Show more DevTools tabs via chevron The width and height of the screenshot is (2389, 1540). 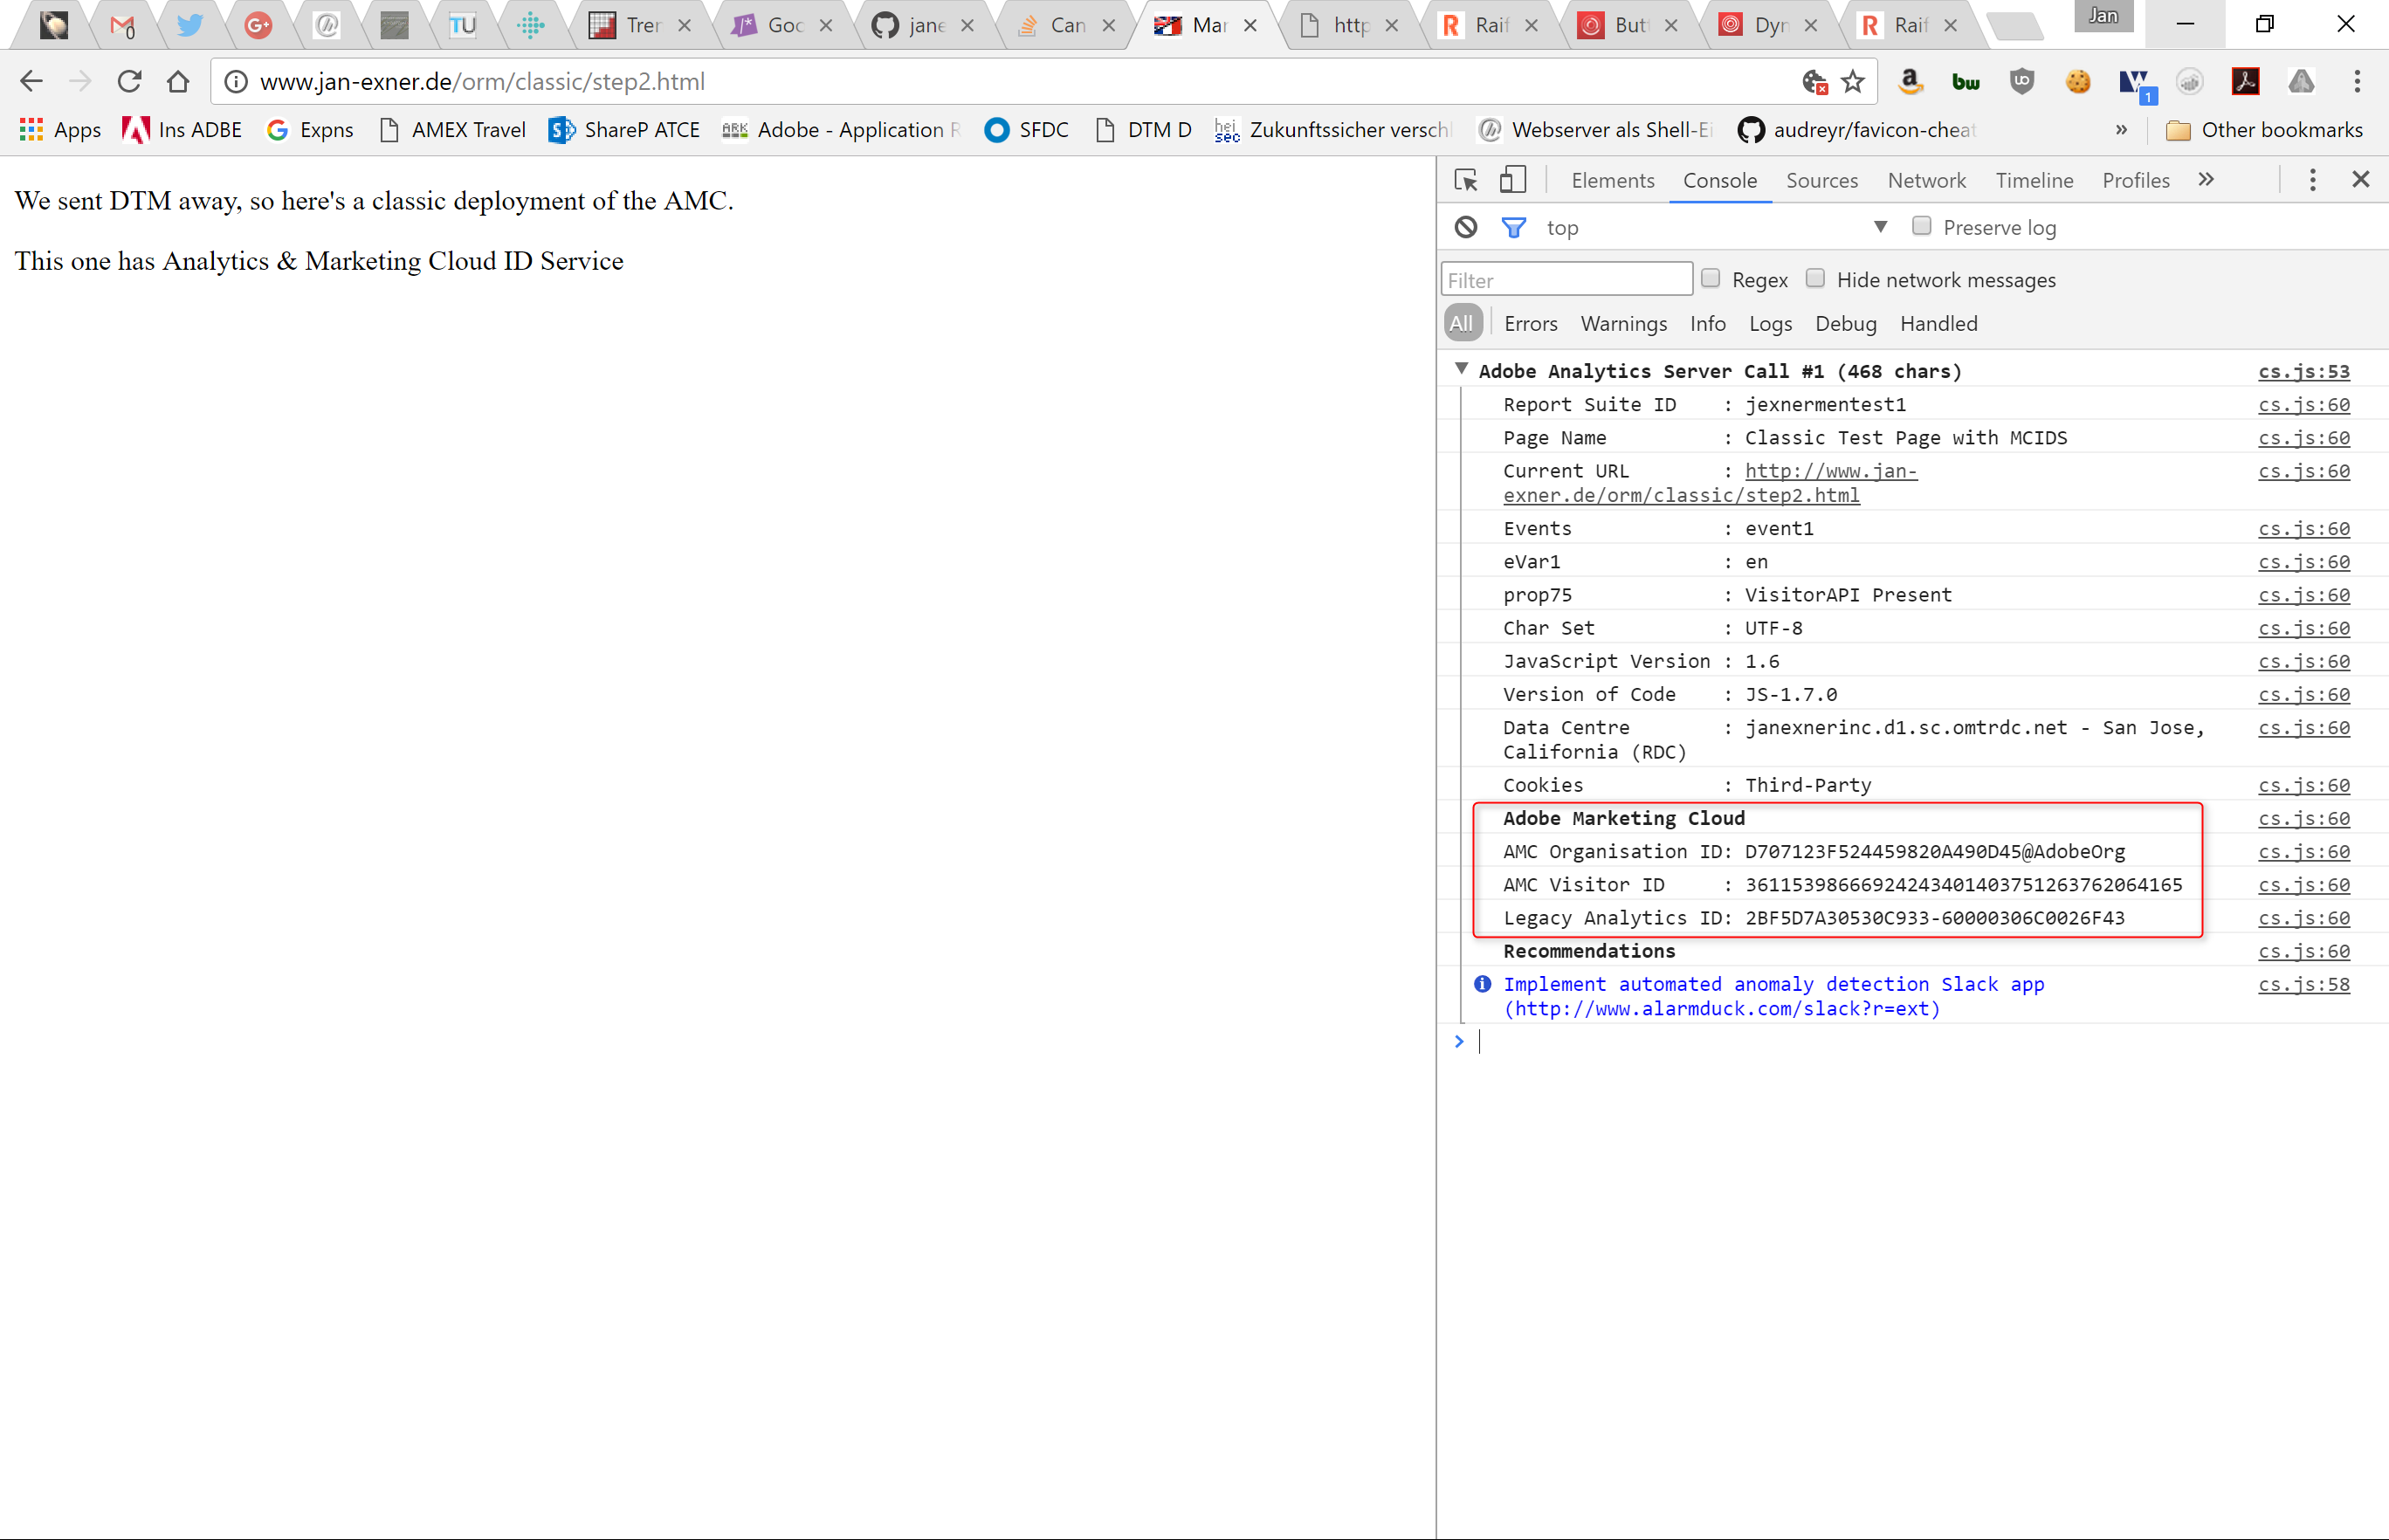click(x=2206, y=180)
